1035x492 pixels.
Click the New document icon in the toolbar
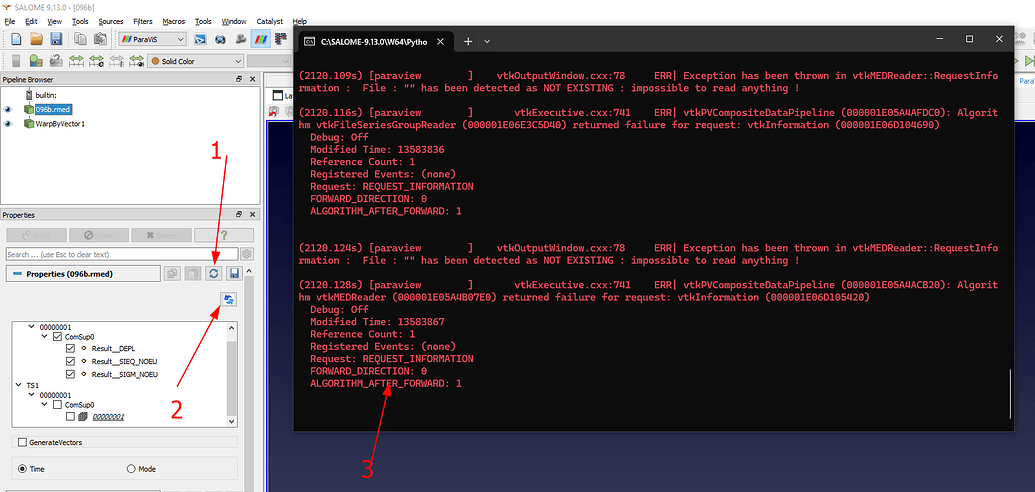click(x=16, y=39)
